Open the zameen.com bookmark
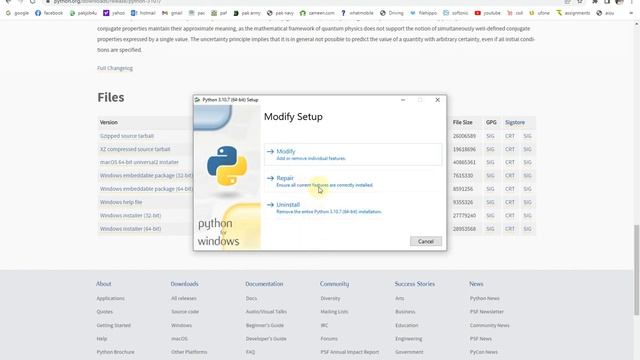This screenshot has height=360, width=640. [317, 13]
